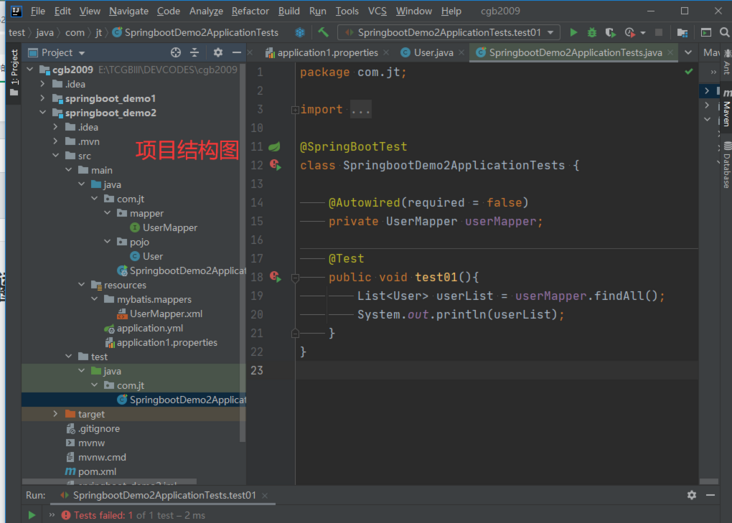732x523 pixels.
Task: Click the snowflake icon in navigation bar
Action: pyautogui.click(x=300, y=32)
